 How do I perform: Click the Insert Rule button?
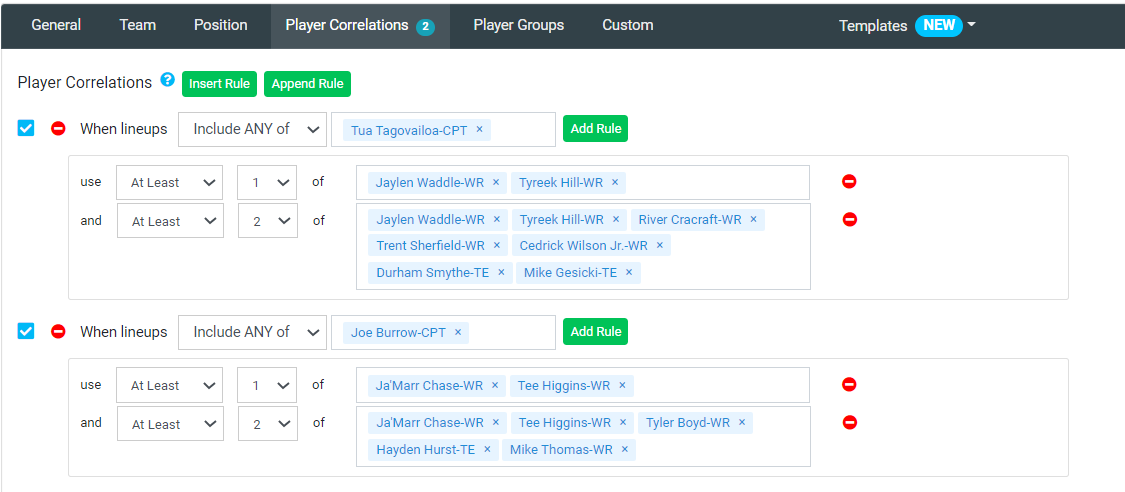tap(220, 84)
